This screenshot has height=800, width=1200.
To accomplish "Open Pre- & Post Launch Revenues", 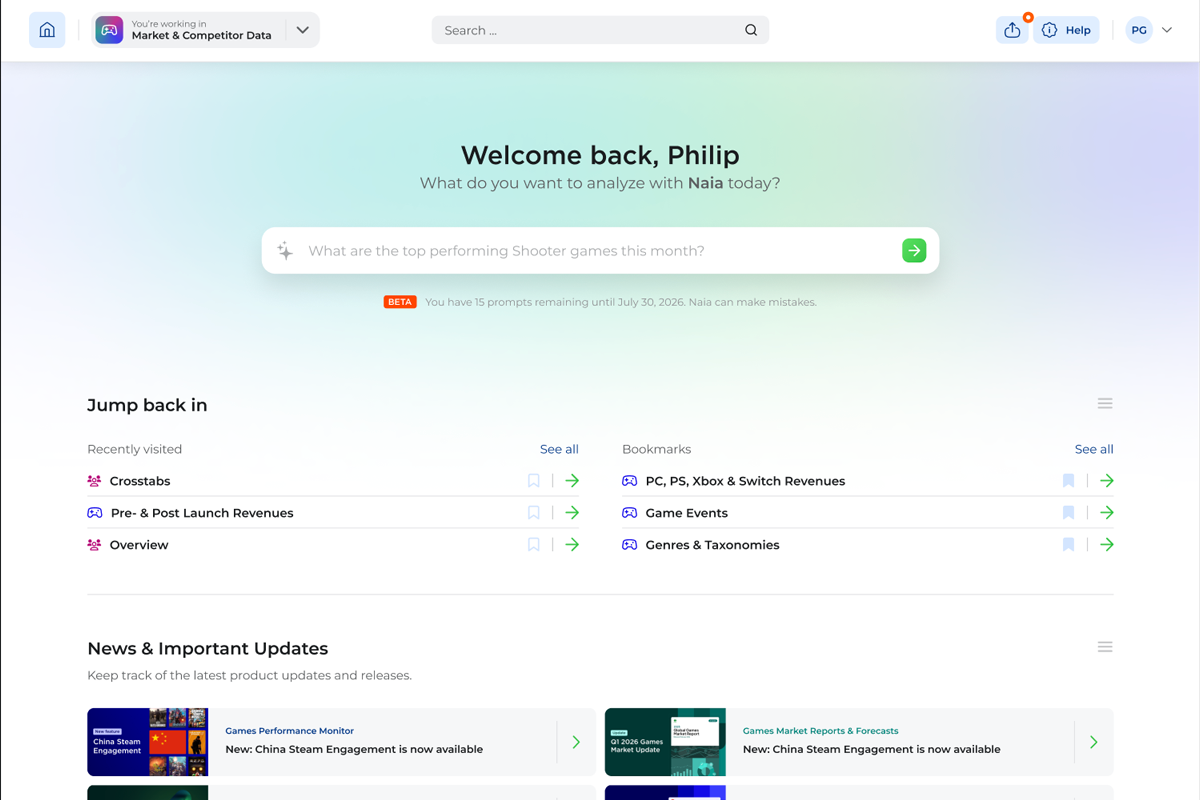I will [x=202, y=513].
